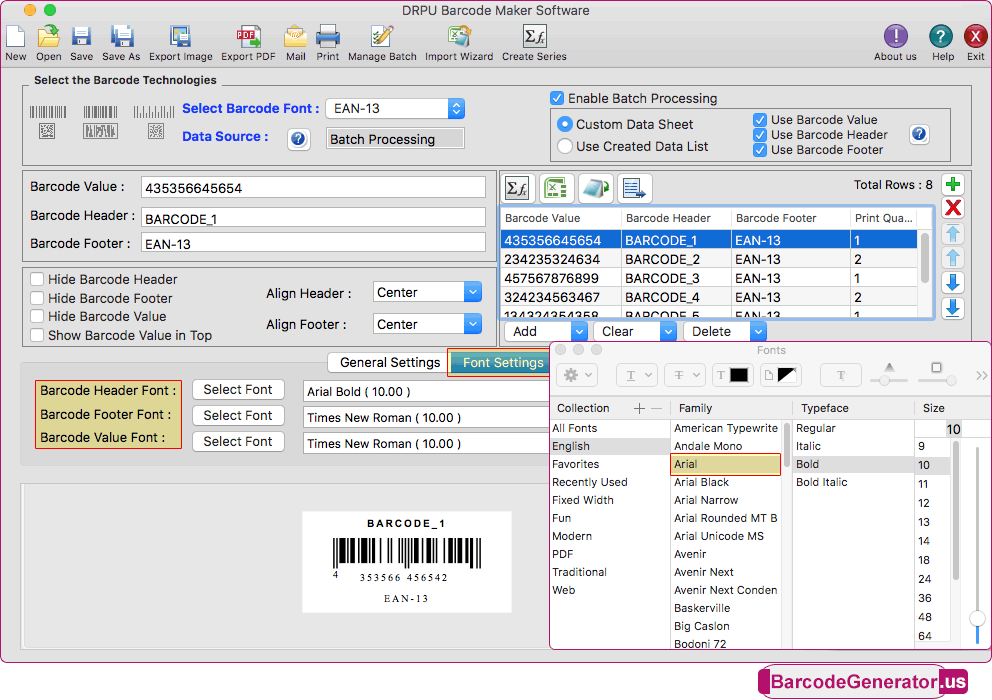Click the text color swatch in Fonts panel

point(739,375)
